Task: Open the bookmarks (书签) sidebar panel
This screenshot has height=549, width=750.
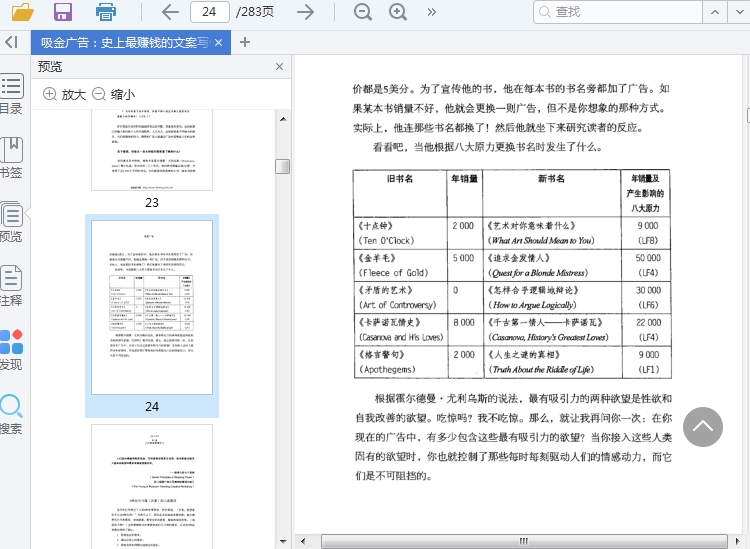Action: coord(11,158)
